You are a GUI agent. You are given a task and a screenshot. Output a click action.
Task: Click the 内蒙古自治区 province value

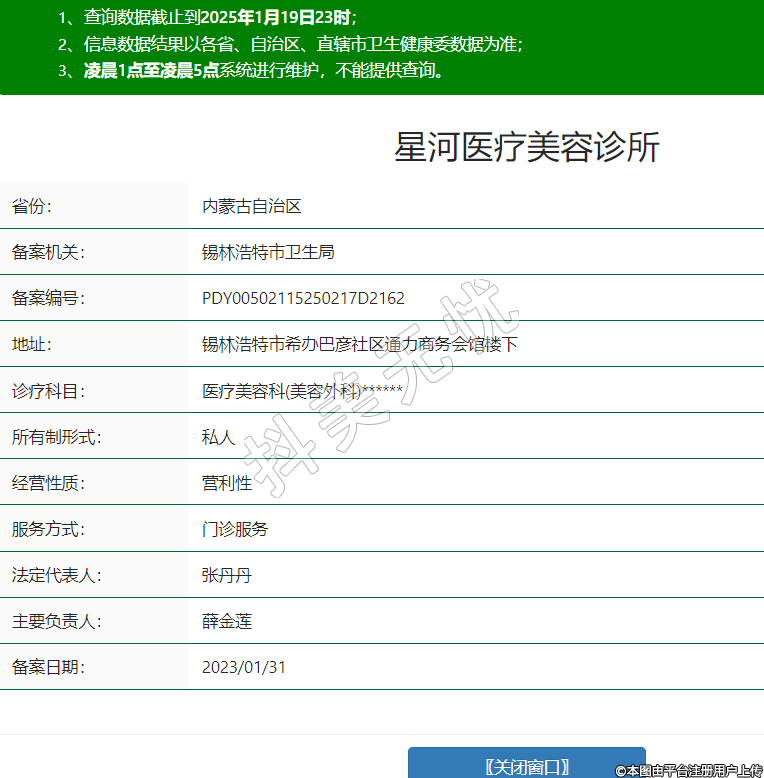(251, 206)
